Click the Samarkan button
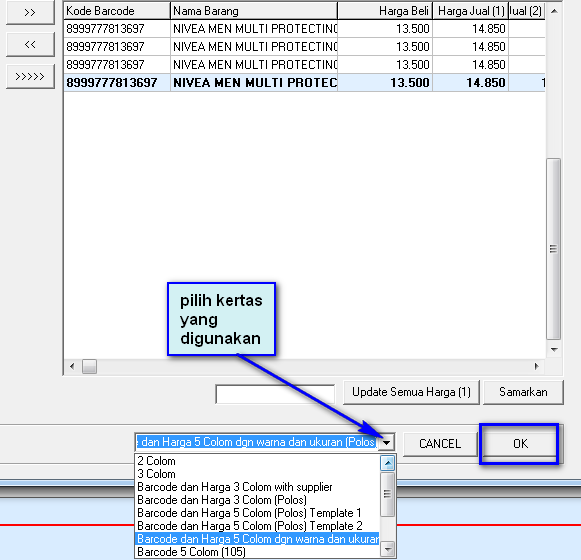This screenshot has width=581, height=560. [x=523, y=392]
